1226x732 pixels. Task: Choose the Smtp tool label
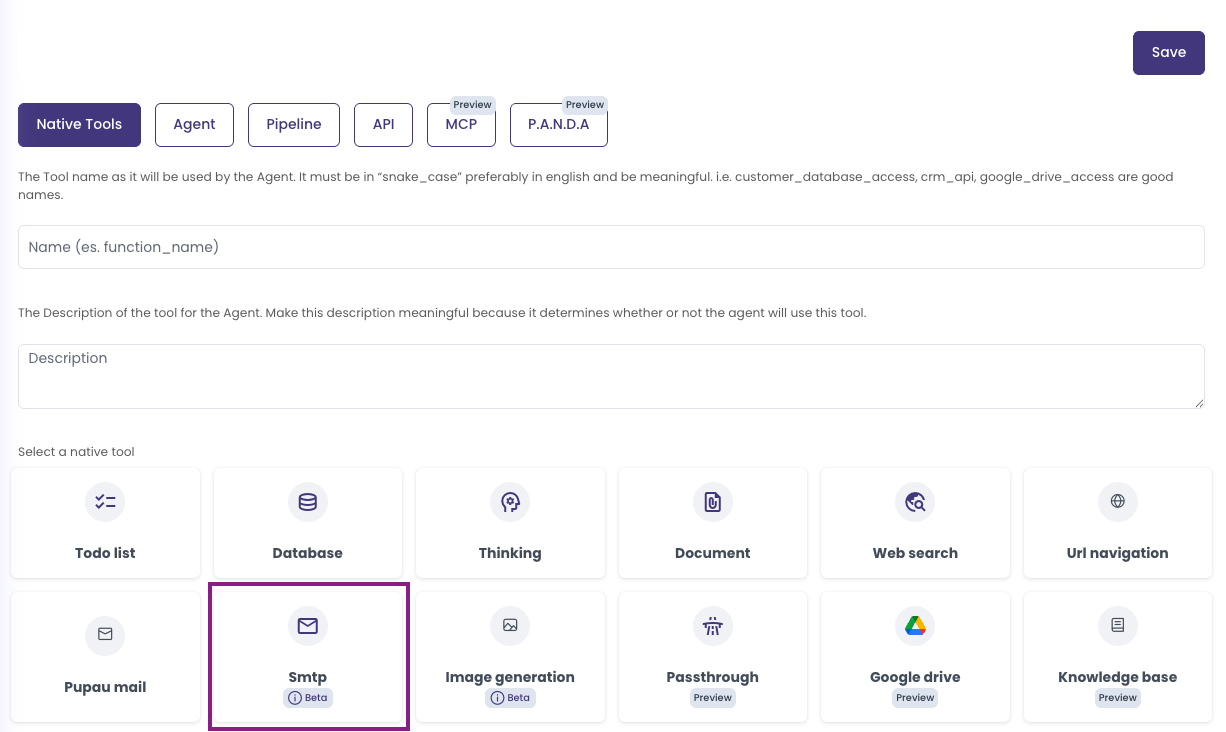pyautogui.click(x=308, y=677)
